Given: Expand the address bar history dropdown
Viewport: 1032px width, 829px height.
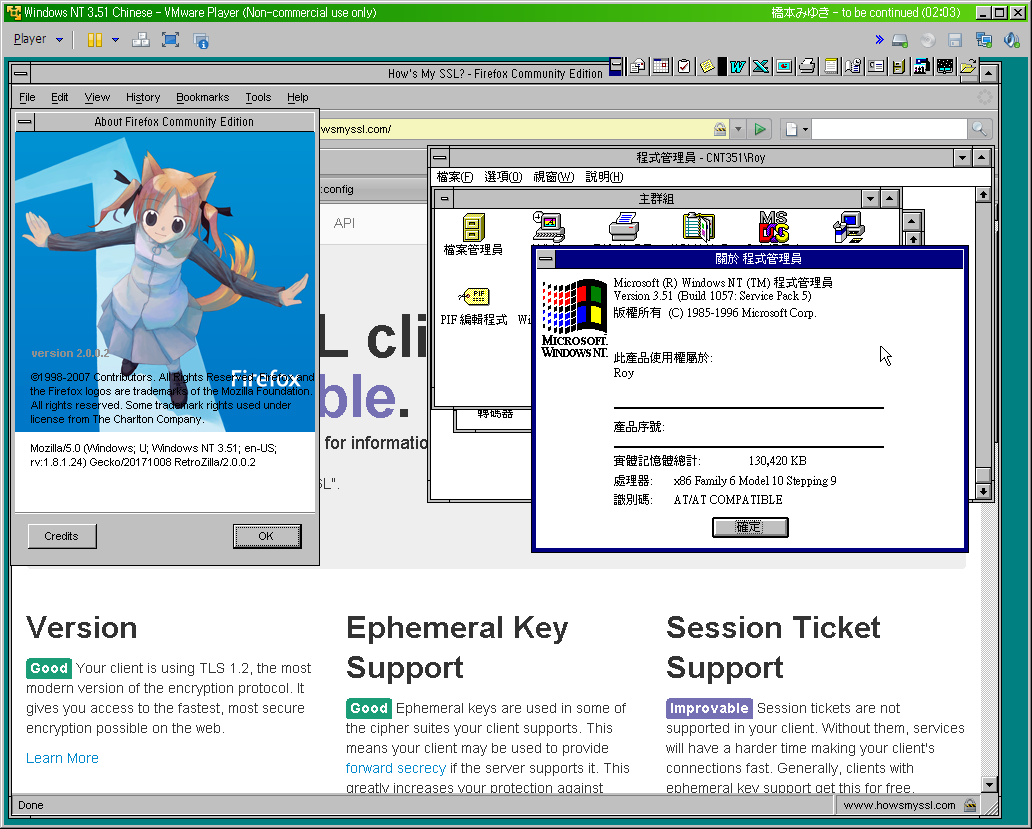Looking at the screenshot, I should (x=738, y=129).
